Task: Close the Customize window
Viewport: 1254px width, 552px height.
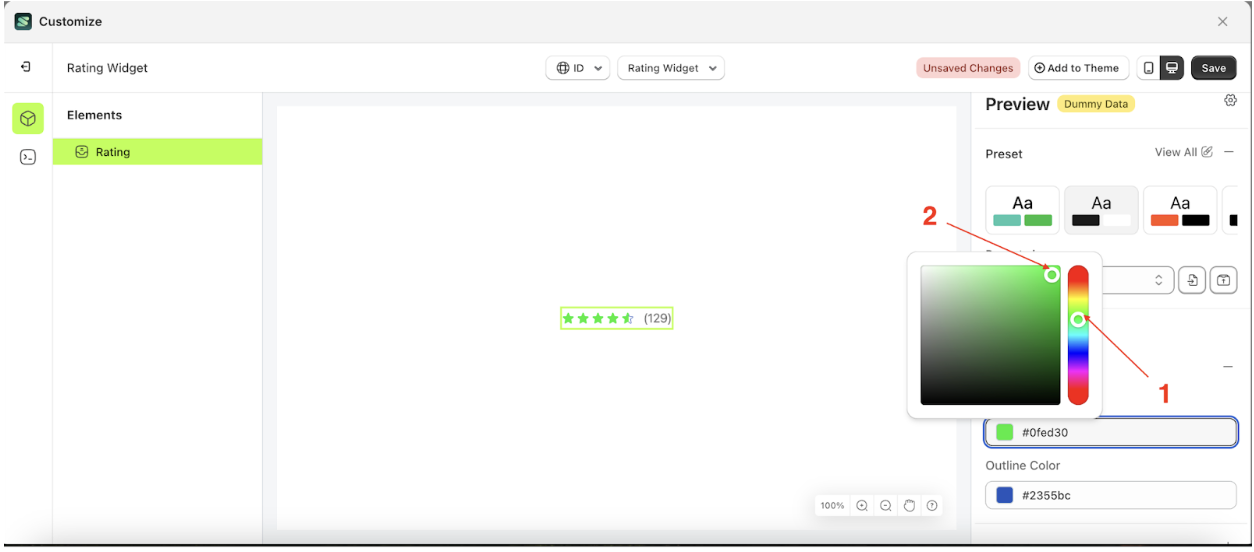Action: click(x=1222, y=21)
